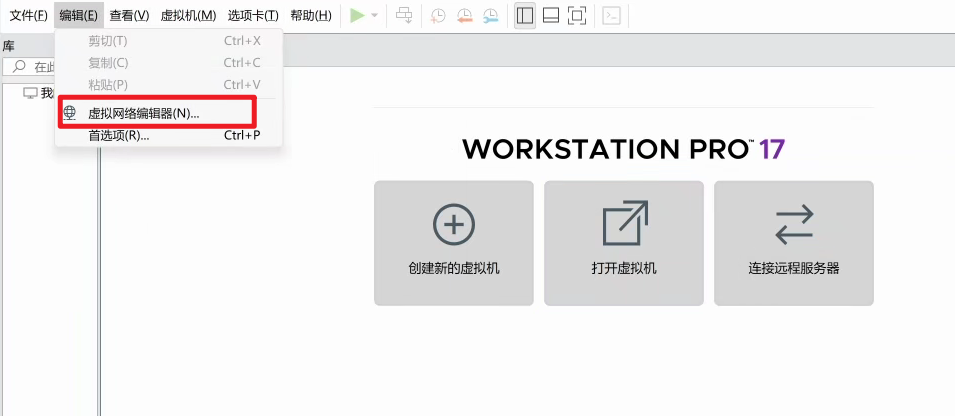The width and height of the screenshot is (955, 416).
Task: Click the full screen mode icon
Action: pos(577,16)
